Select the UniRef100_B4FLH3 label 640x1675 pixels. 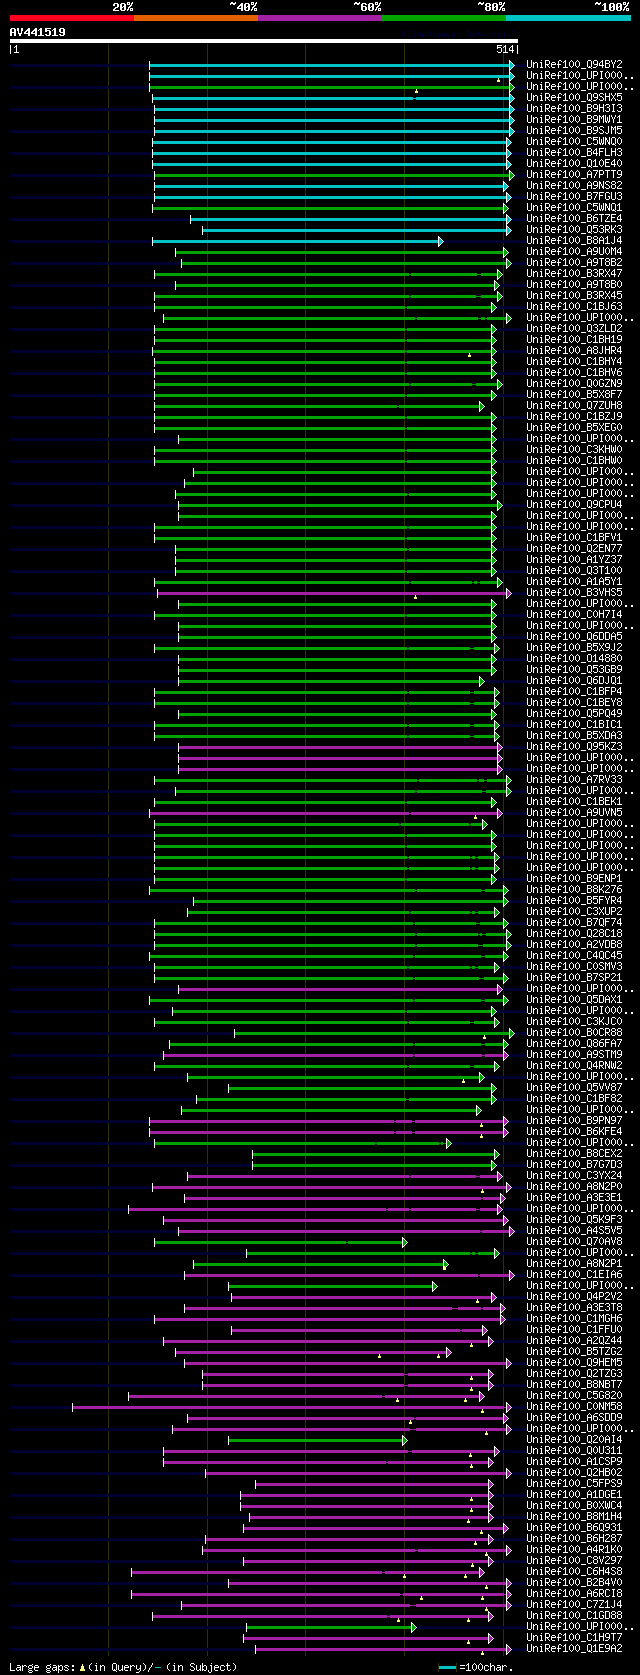[x=574, y=152]
